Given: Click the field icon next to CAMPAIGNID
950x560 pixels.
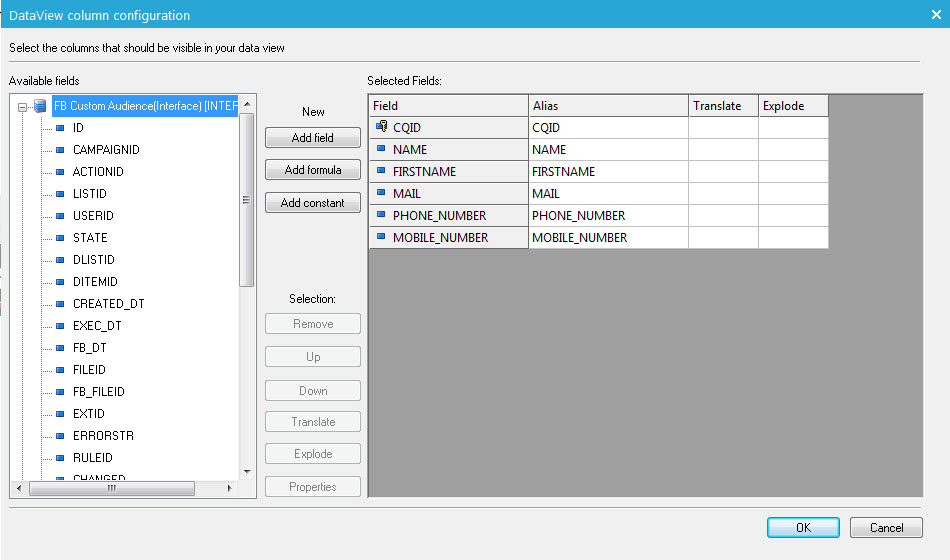Looking at the screenshot, I should 60,150.
